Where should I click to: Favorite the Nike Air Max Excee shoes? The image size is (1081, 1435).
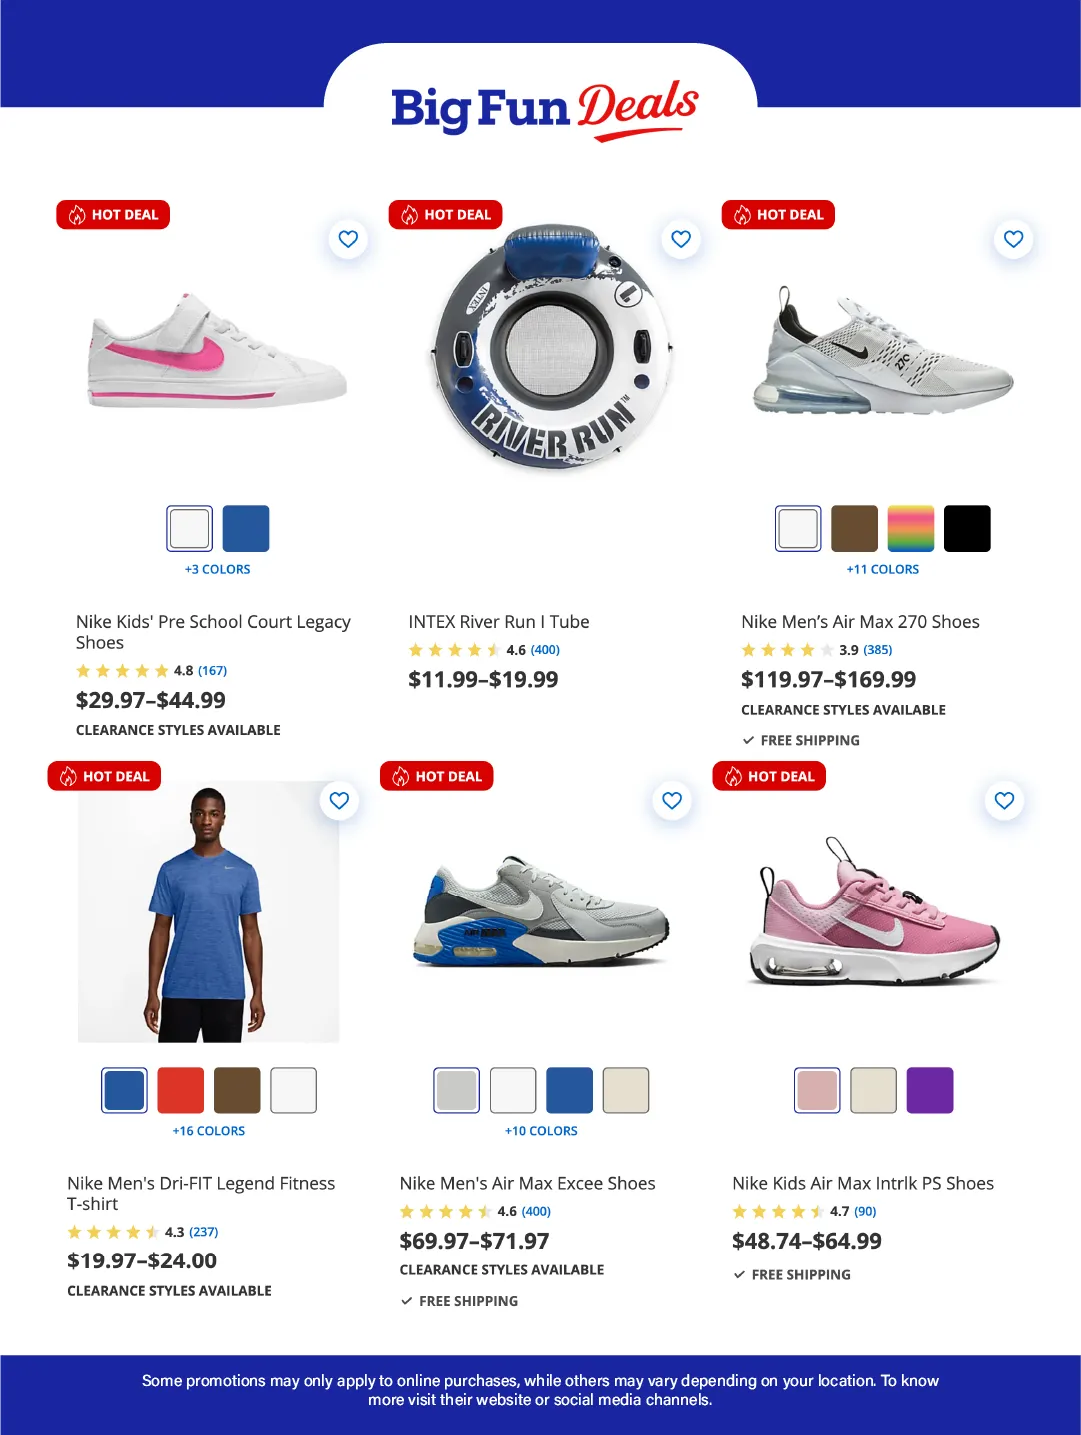(672, 800)
